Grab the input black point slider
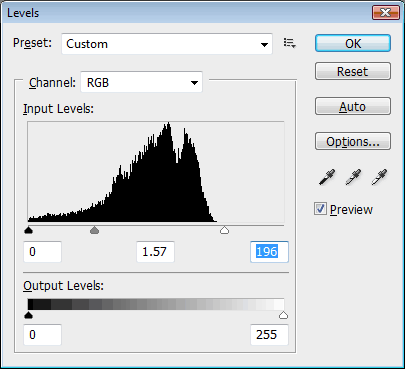The image size is (405, 369). tap(29, 230)
